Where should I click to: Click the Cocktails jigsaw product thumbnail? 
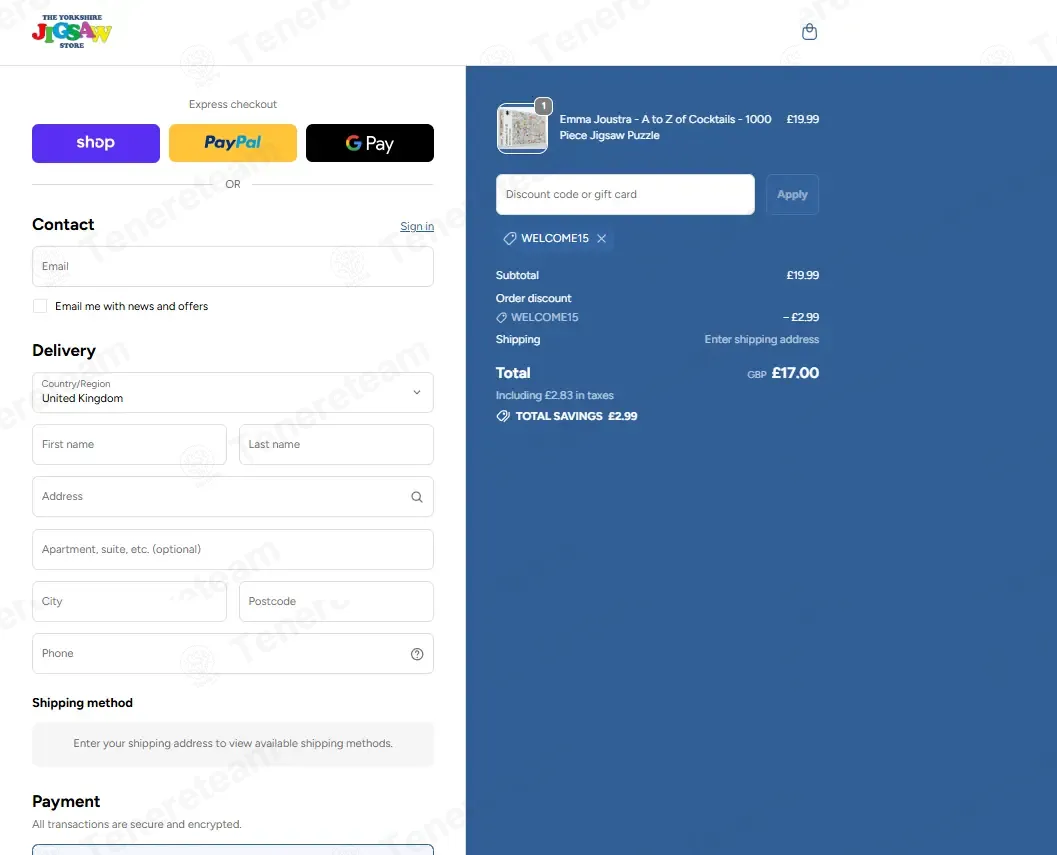522,128
